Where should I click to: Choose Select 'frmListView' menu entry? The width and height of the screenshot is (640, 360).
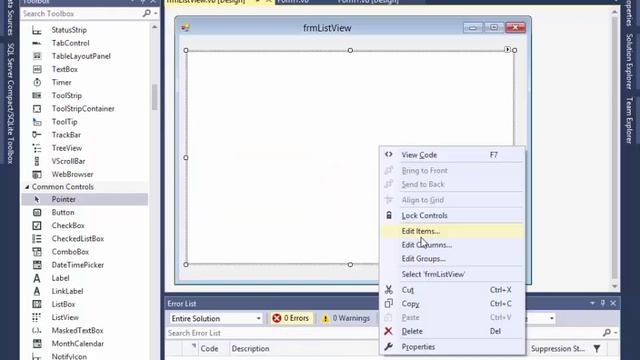[453, 274]
